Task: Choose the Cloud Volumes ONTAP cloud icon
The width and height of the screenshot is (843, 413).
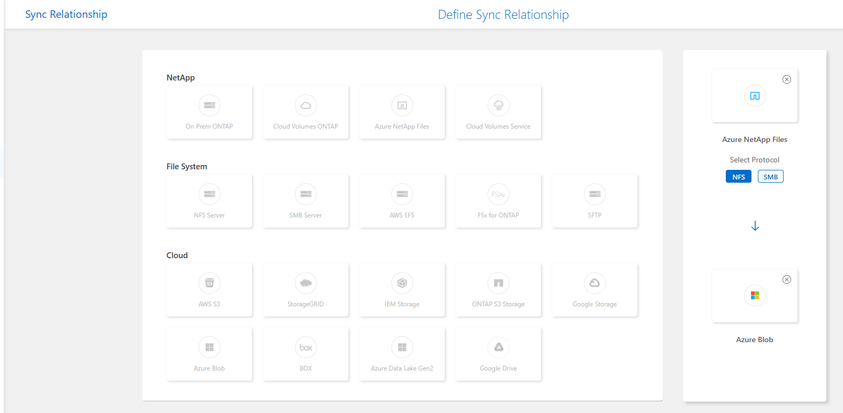Action: 306,105
